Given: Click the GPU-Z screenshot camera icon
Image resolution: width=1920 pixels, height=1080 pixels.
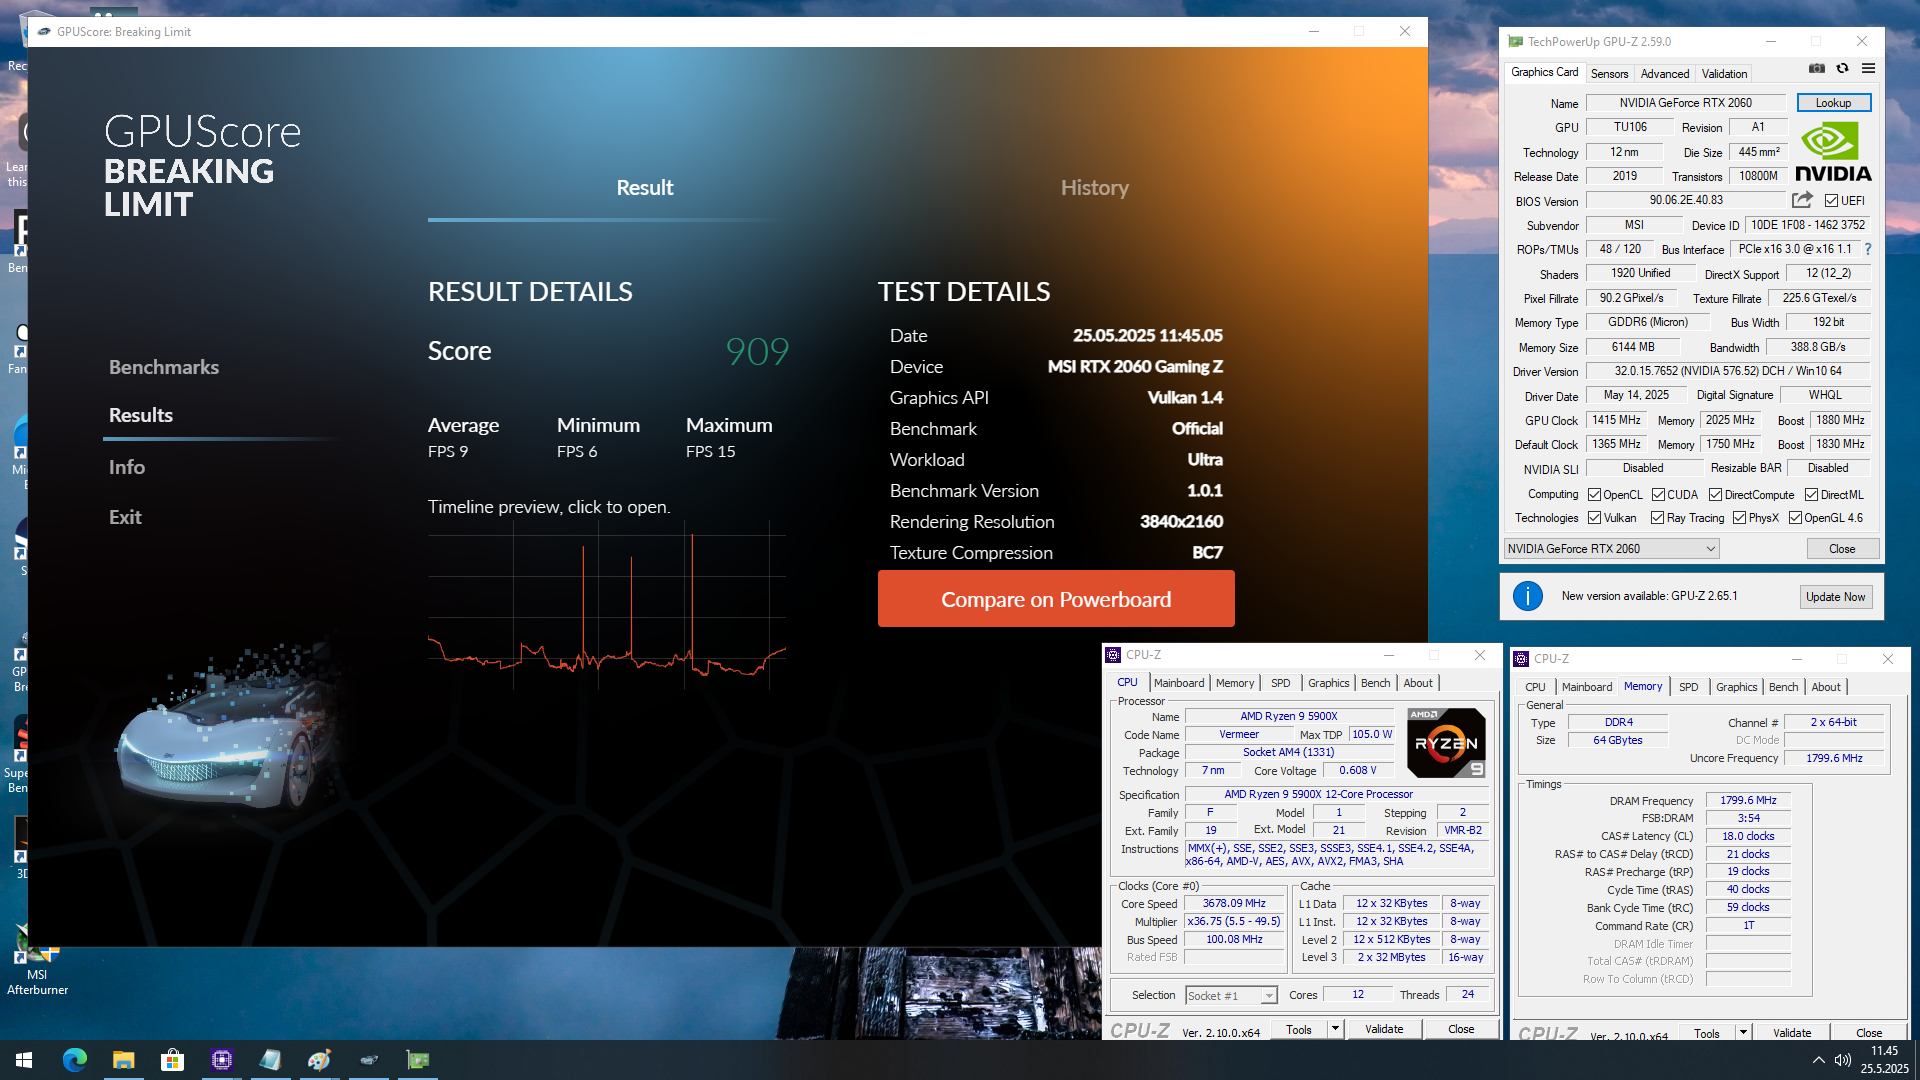Looking at the screenshot, I should [x=1816, y=69].
